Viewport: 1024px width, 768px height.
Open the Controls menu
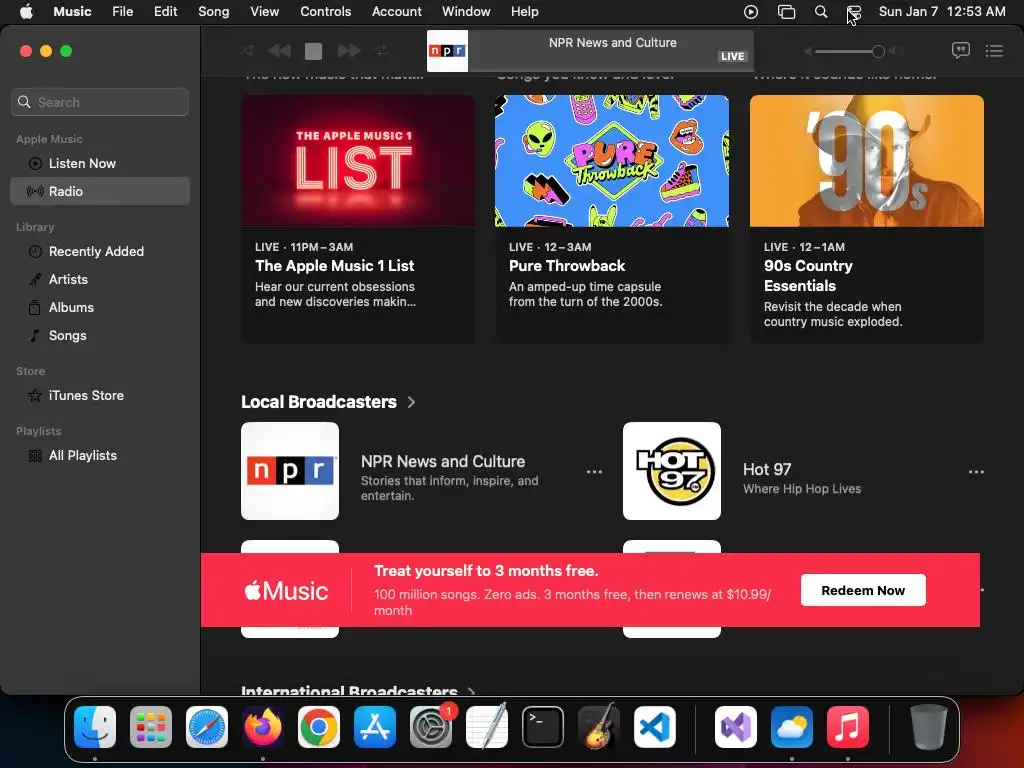pos(325,12)
